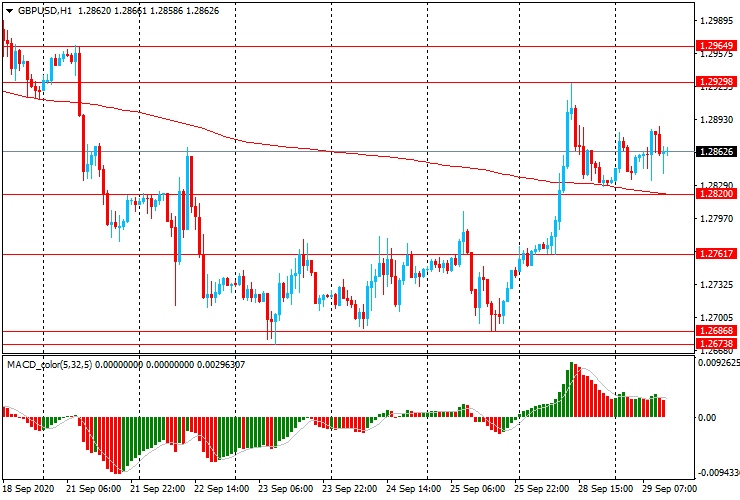Click the 21 Sep 06:00 time label
This screenshot has width=740, height=500.
click(93, 490)
